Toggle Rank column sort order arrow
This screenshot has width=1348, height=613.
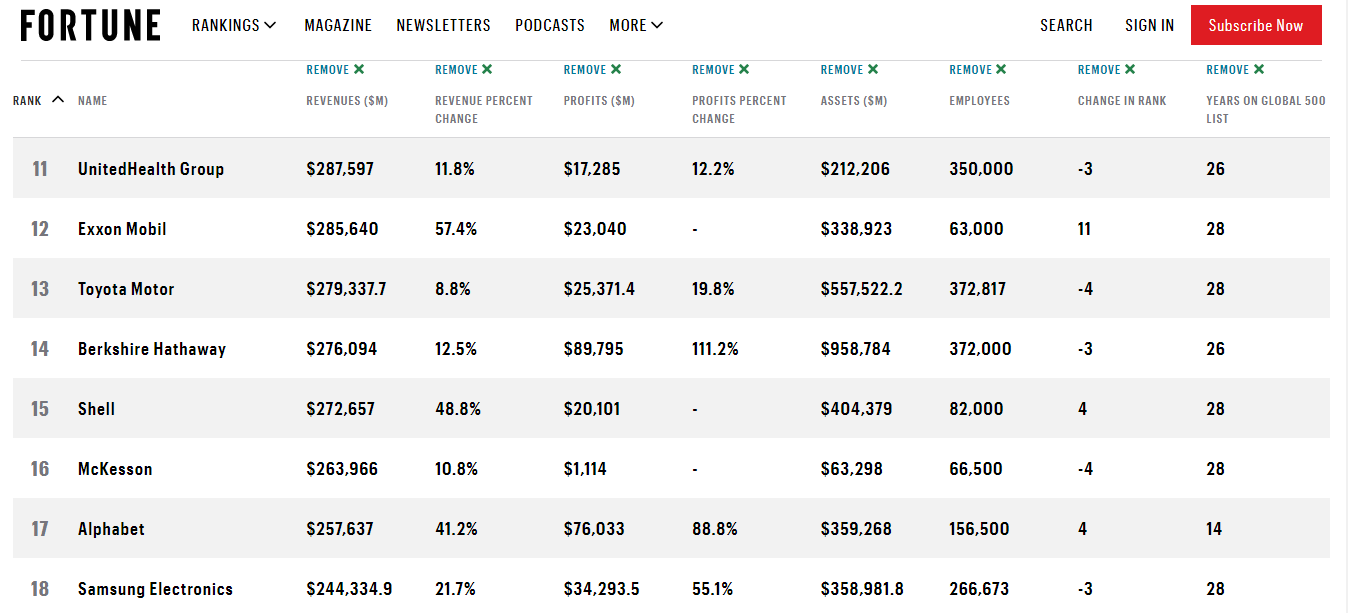click(58, 100)
